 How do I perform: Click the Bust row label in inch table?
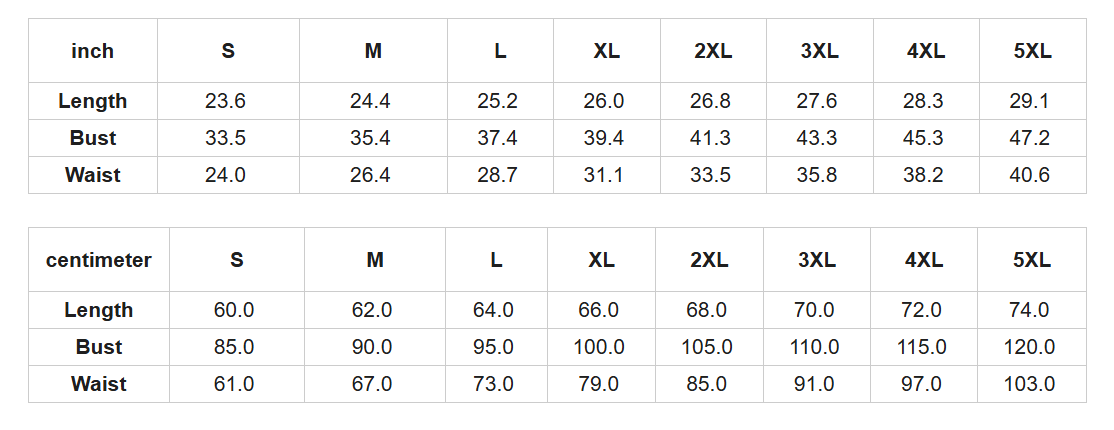pos(92,138)
